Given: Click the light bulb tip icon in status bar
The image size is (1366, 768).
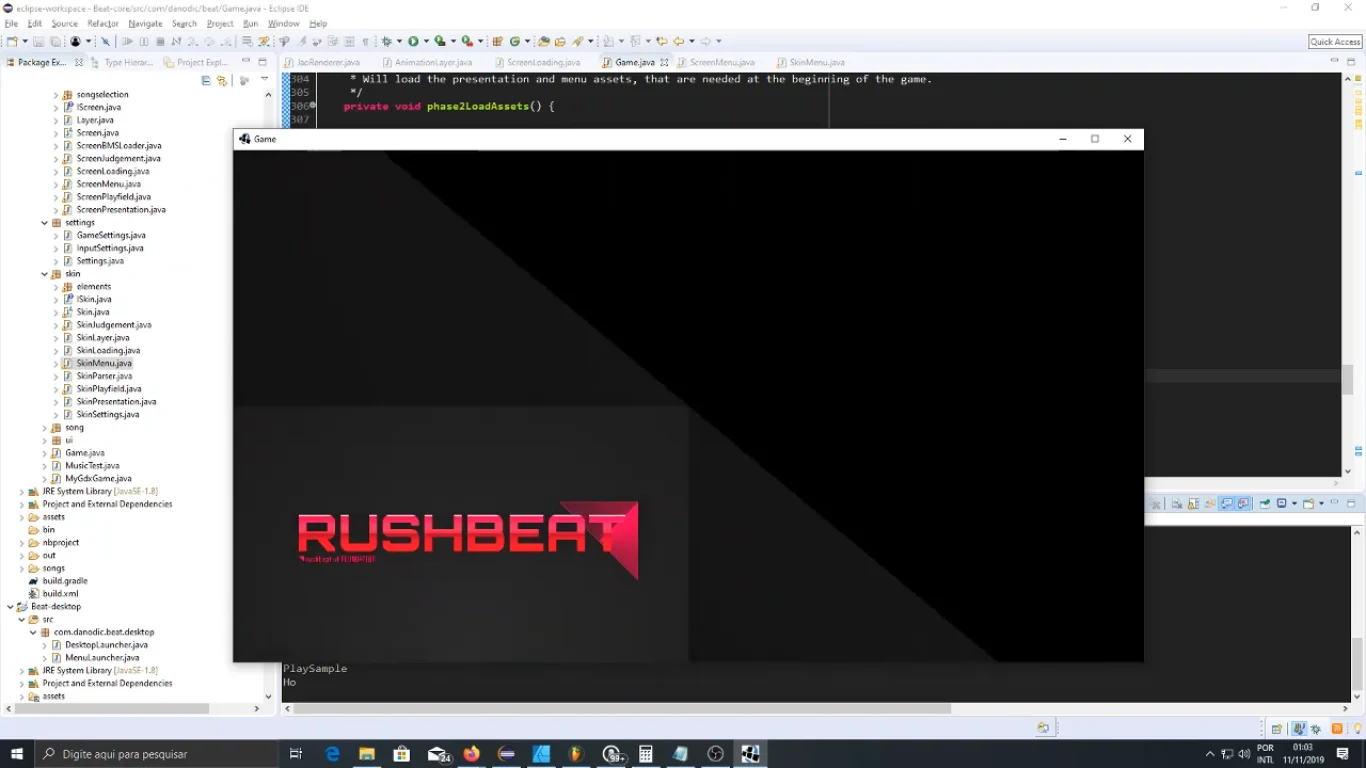Looking at the screenshot, I should coord(1357,729).
